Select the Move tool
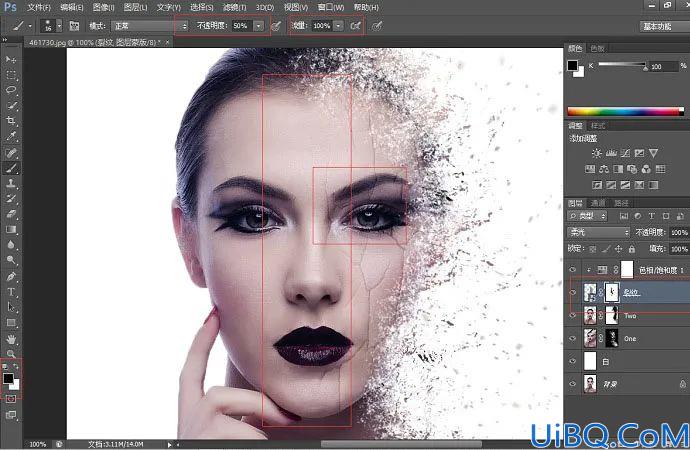This screenshot has width=690, height=450. 11,59
